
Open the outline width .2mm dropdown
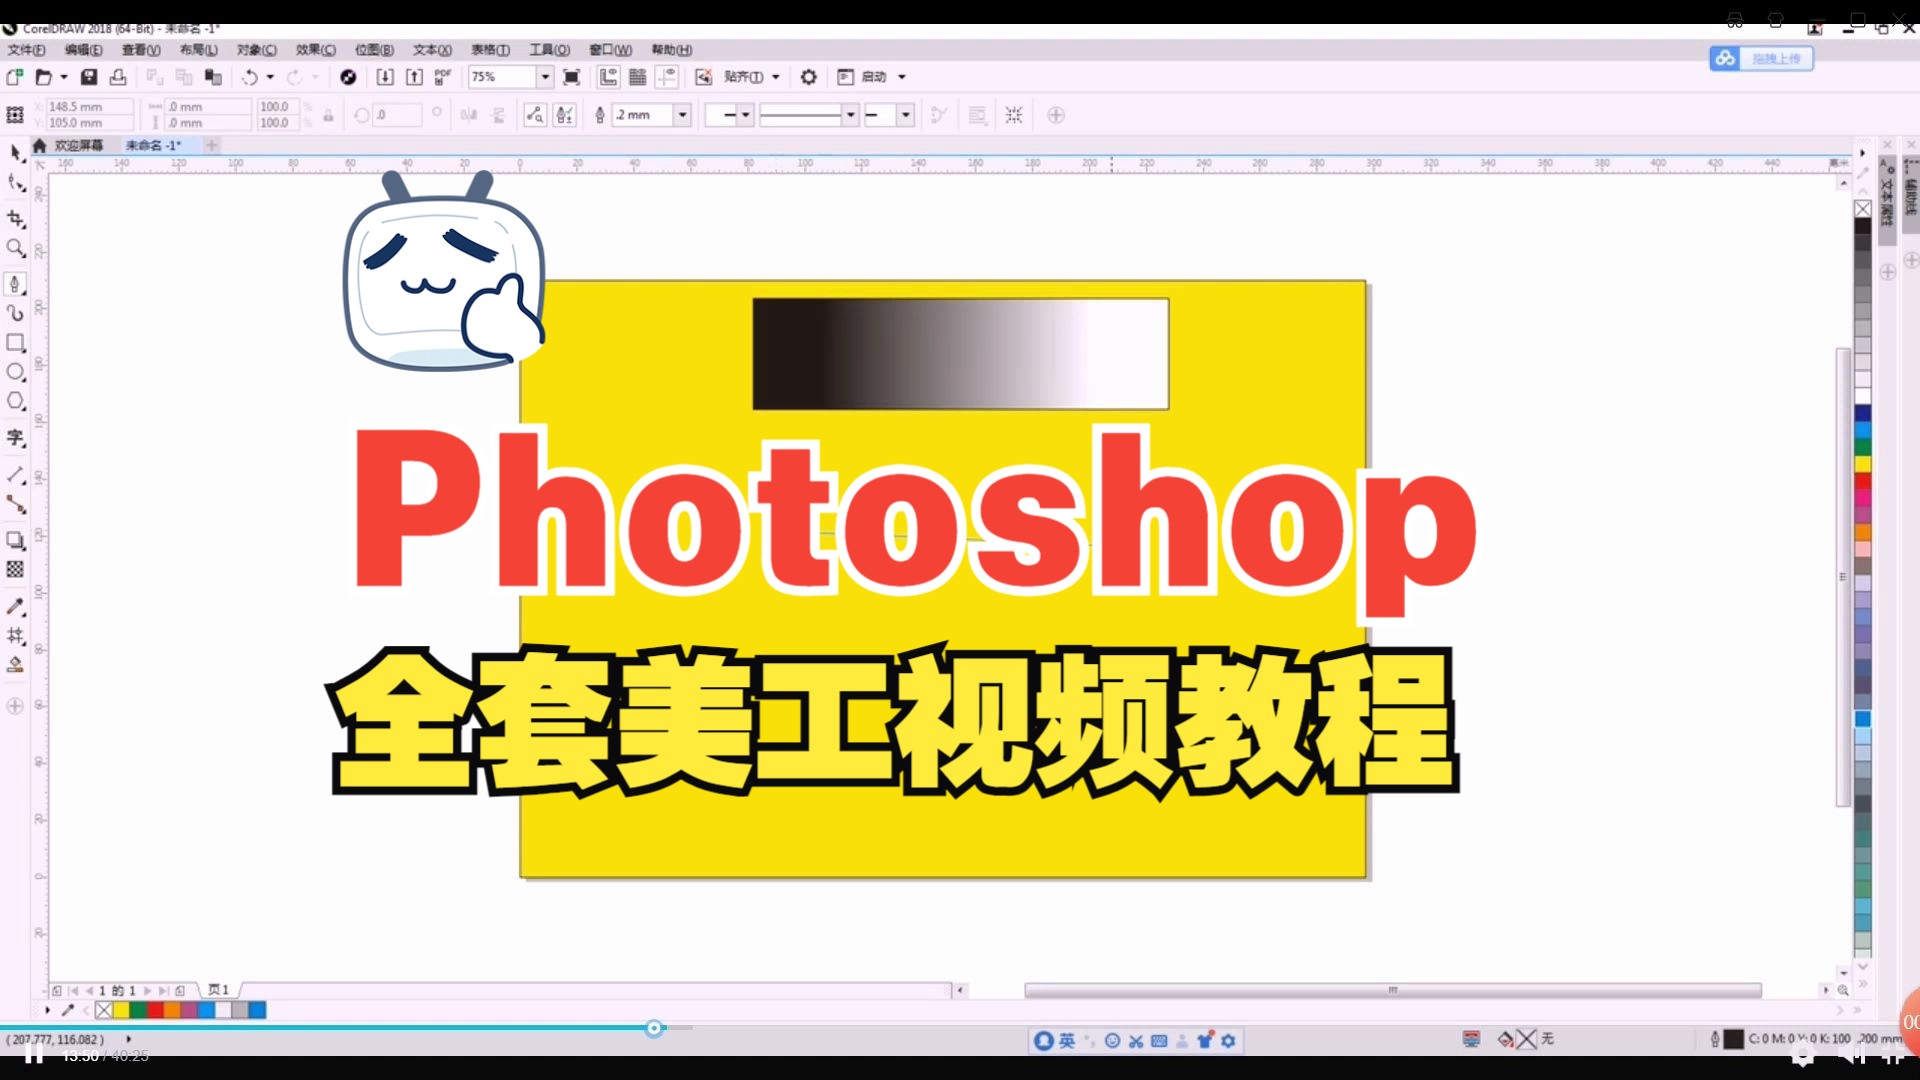pyautogui.click(x=684, y=115)
